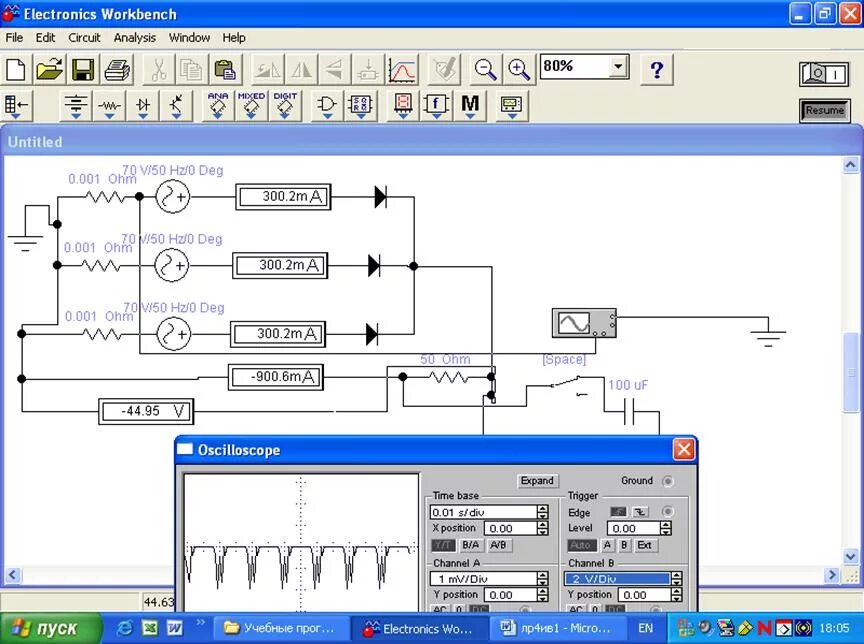The height and width of the screenshot is (644, 864).
Task: Open the Mixed ICs parts bin
Action: (x=251, y=105)
